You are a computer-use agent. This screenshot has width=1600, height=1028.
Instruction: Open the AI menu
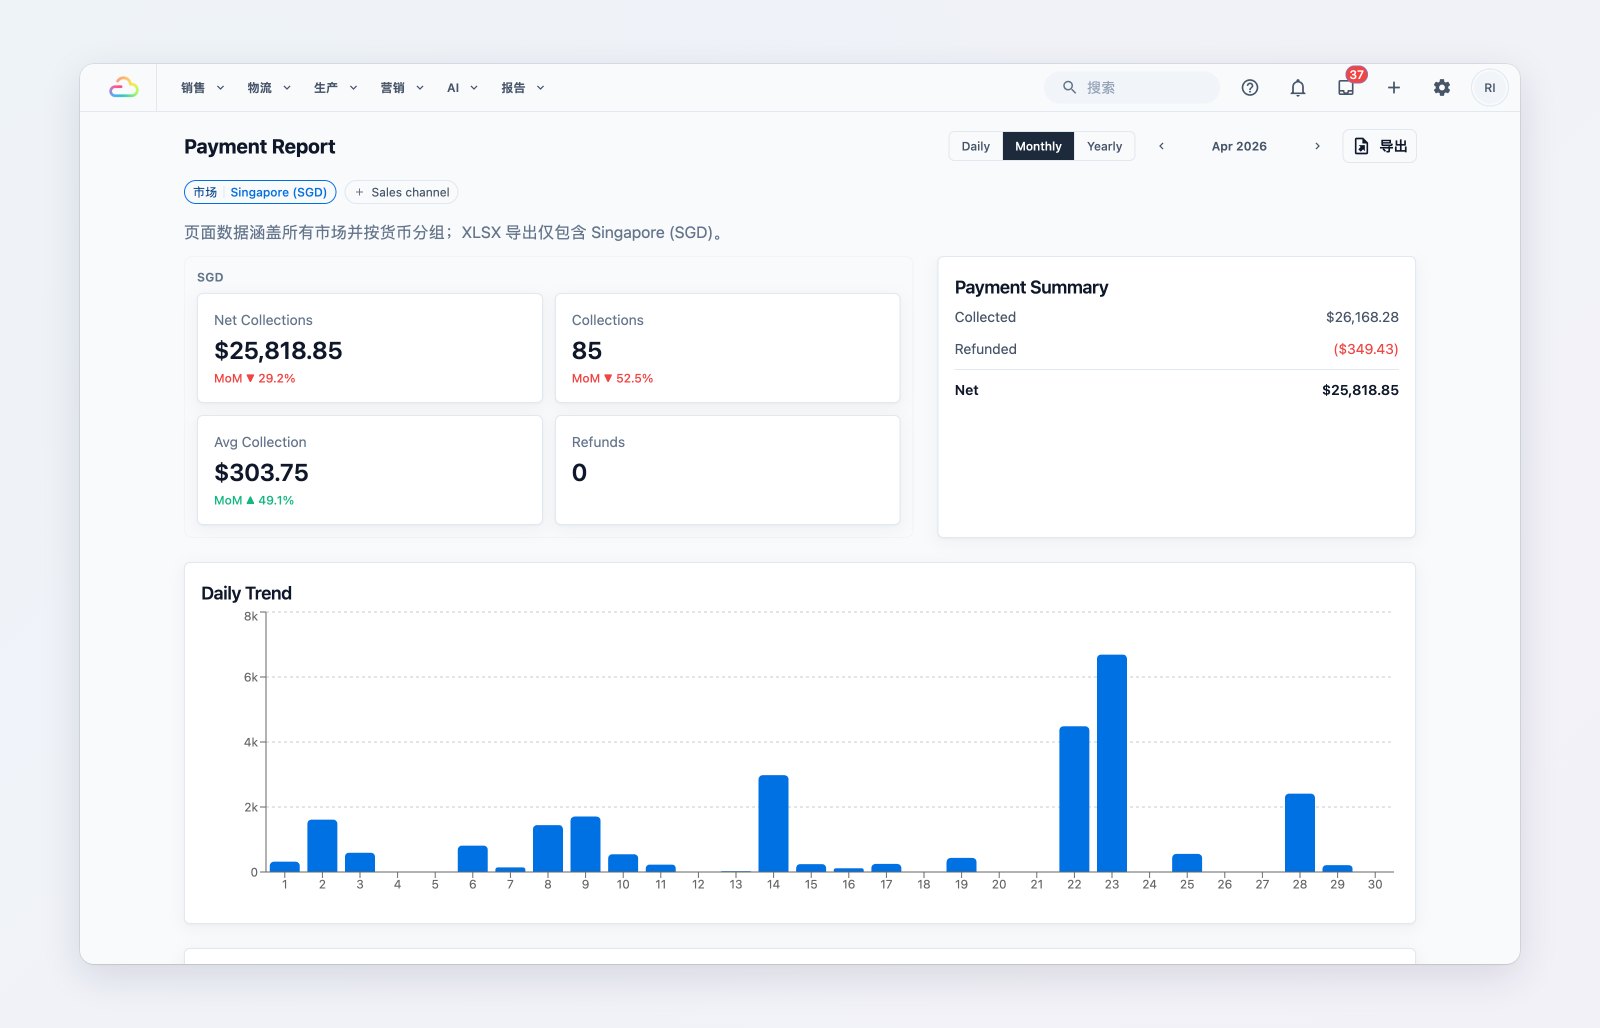[x=462, y=88]
